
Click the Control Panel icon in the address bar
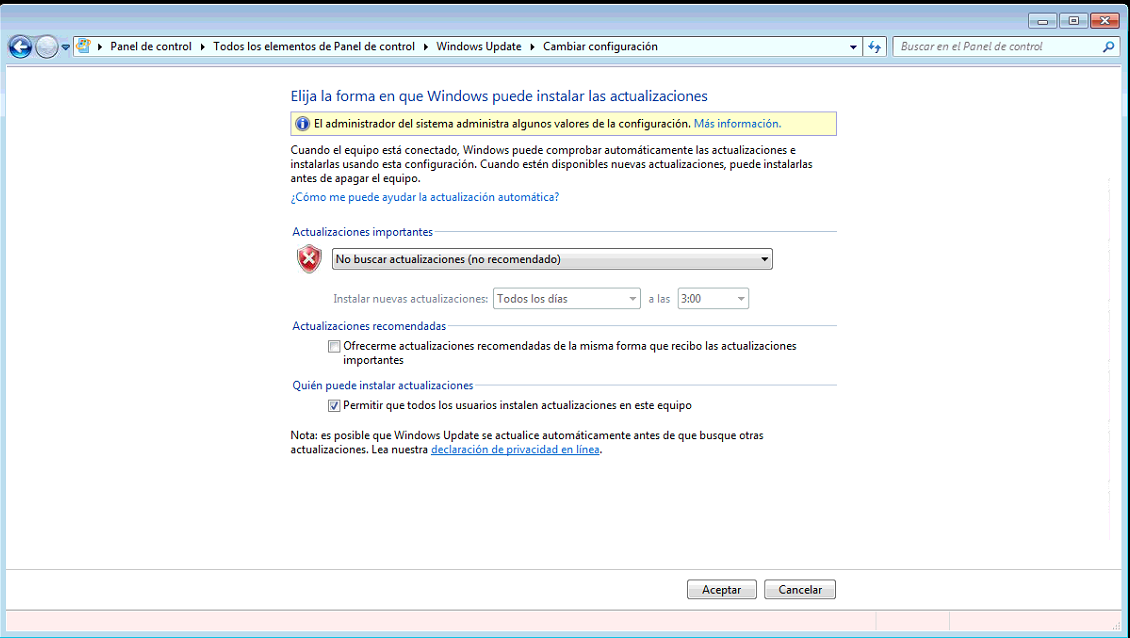85,46
